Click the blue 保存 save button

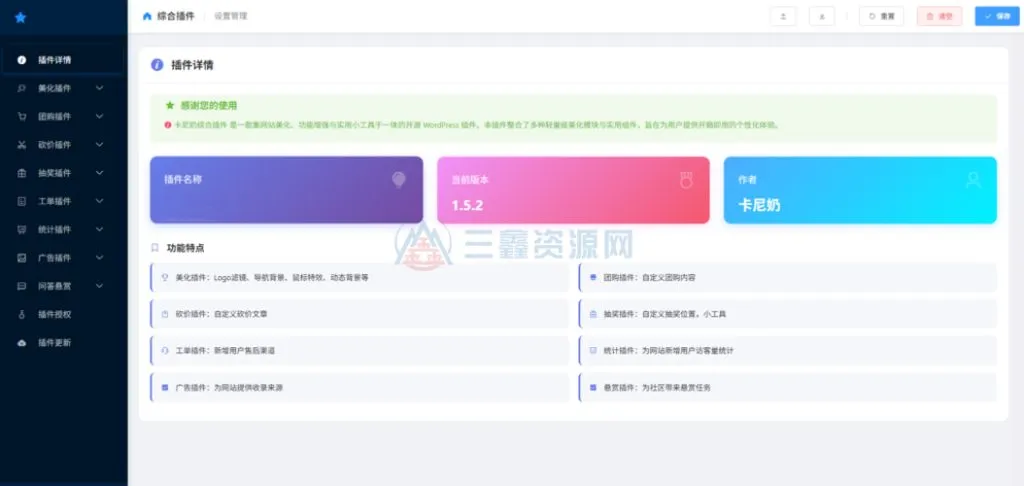pos(997,16)
